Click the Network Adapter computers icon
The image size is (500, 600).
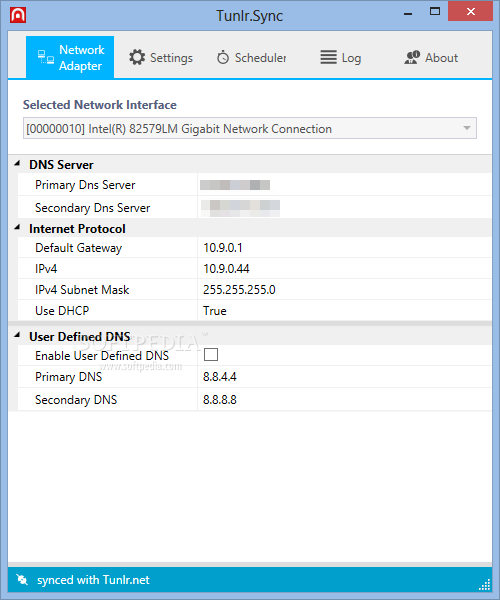point(46,57)
